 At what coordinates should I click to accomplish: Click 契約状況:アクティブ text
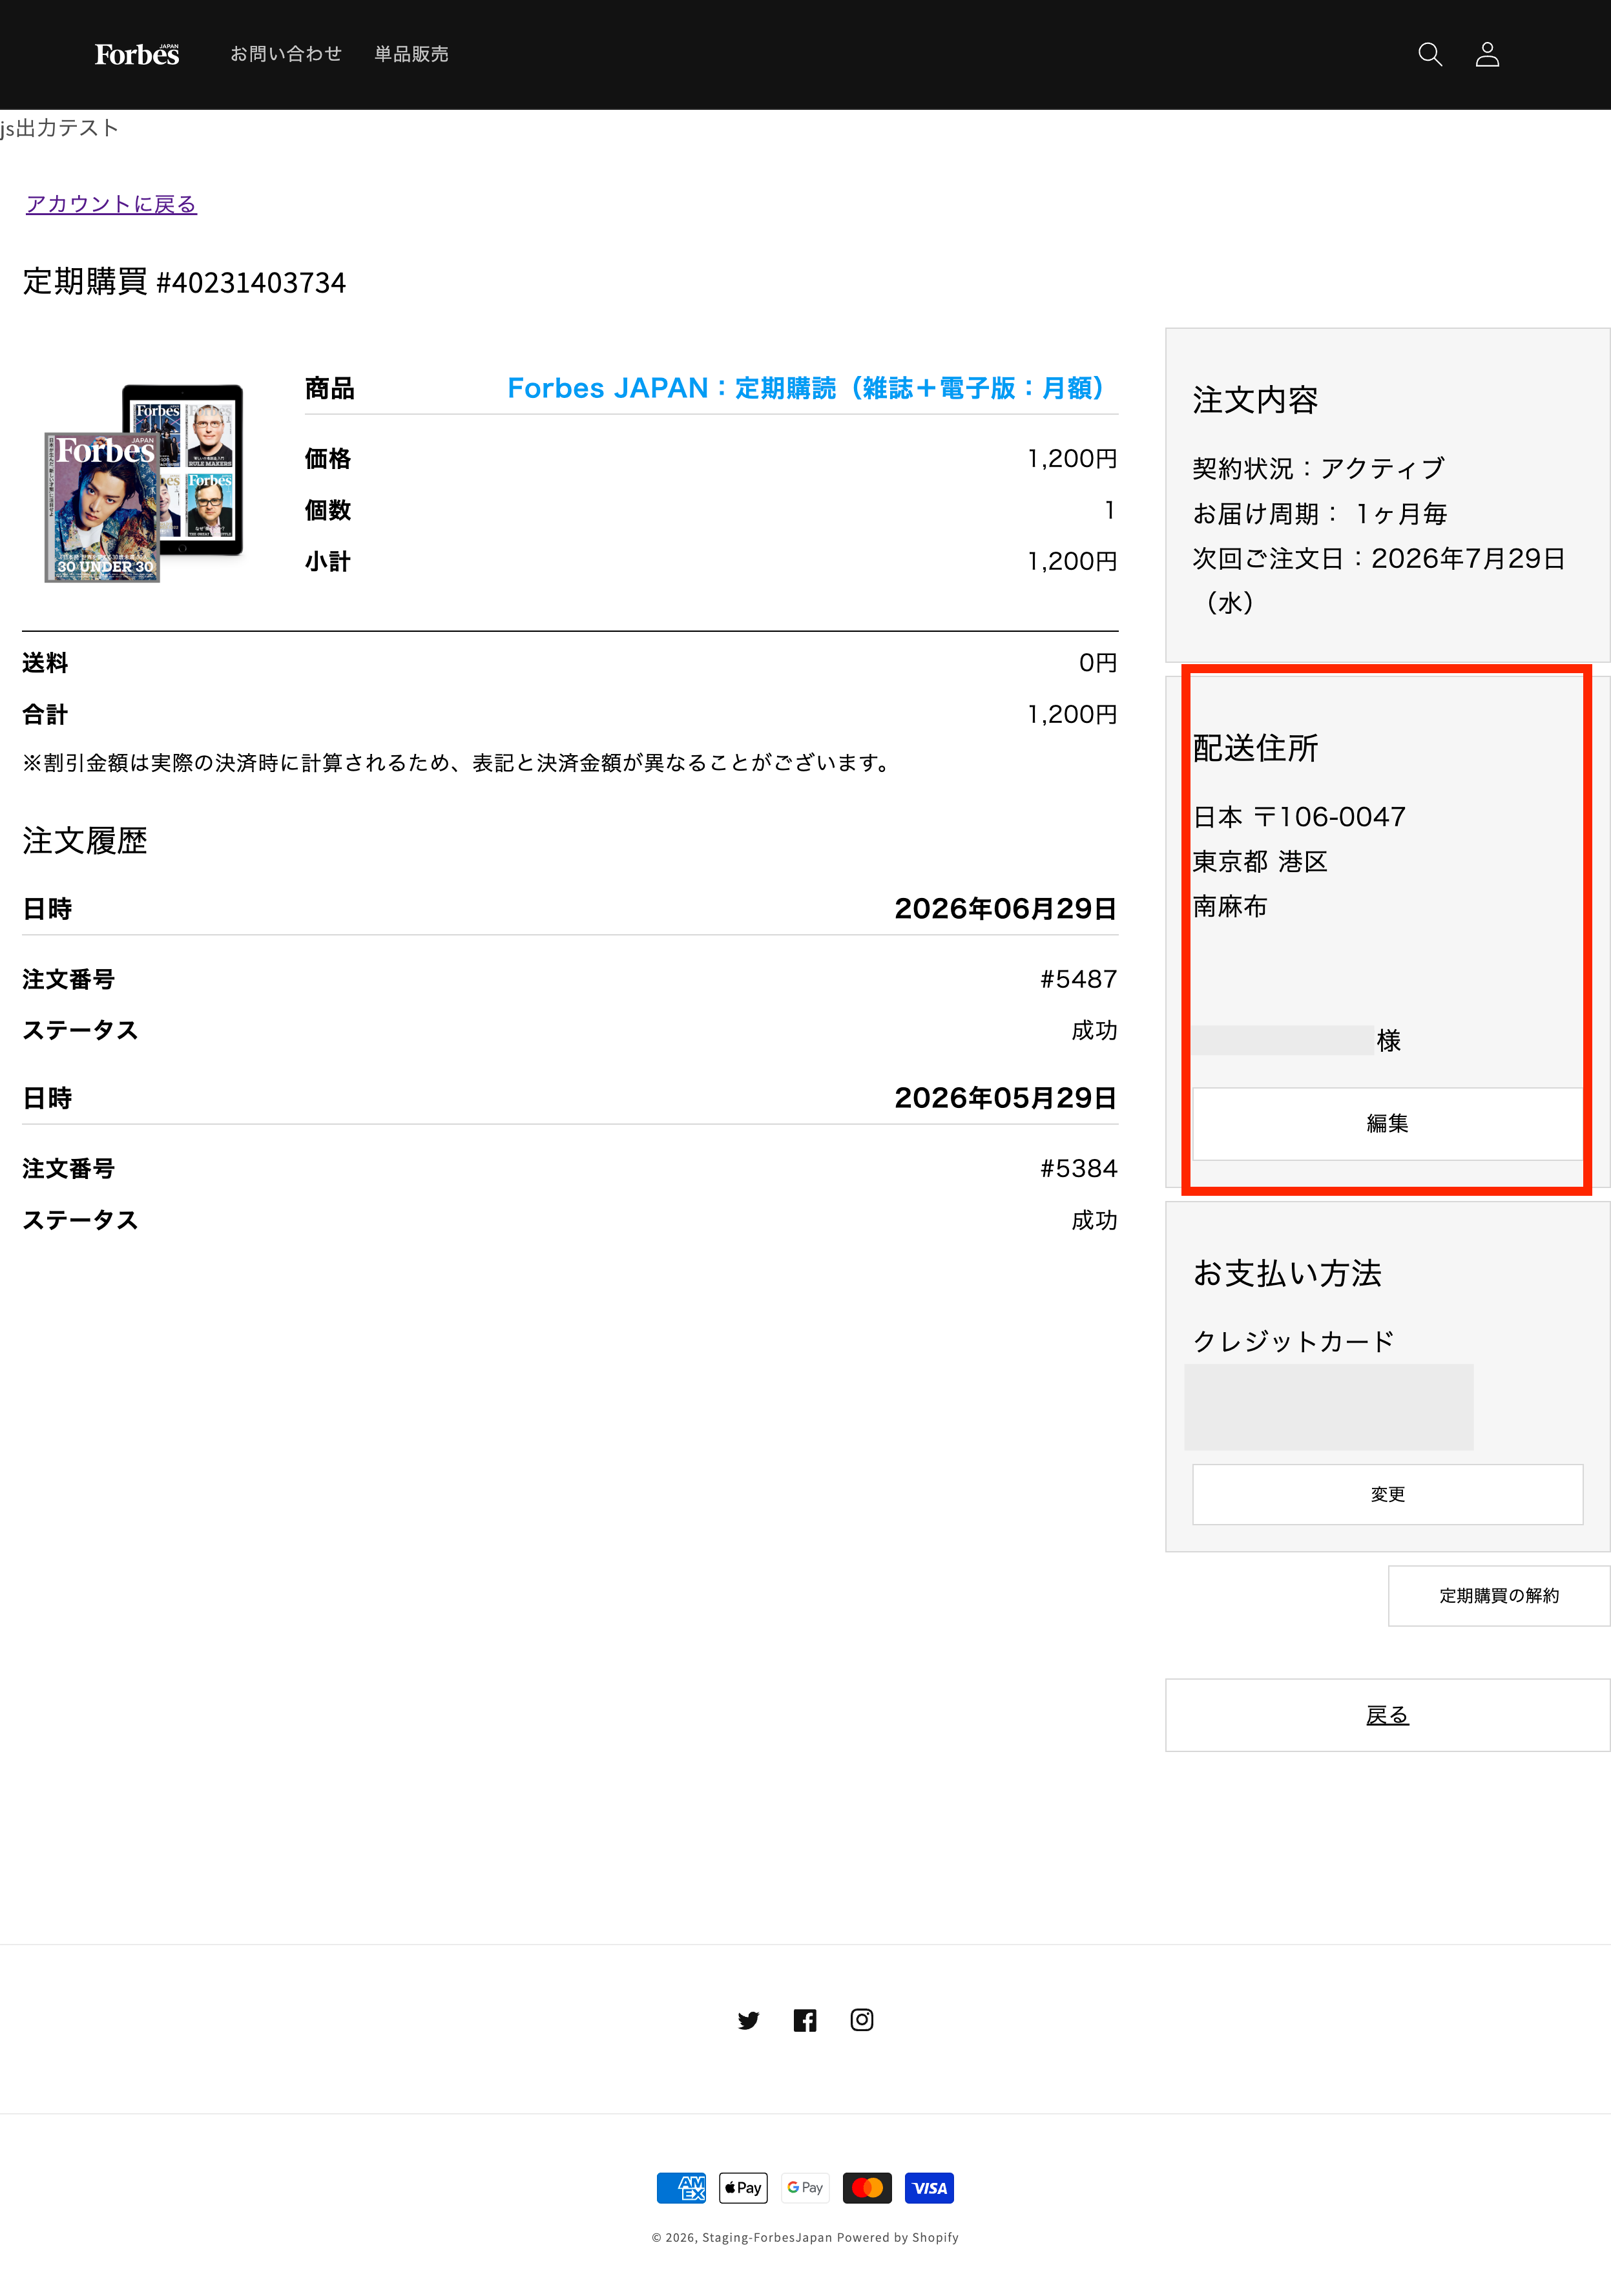[1319, 468]
